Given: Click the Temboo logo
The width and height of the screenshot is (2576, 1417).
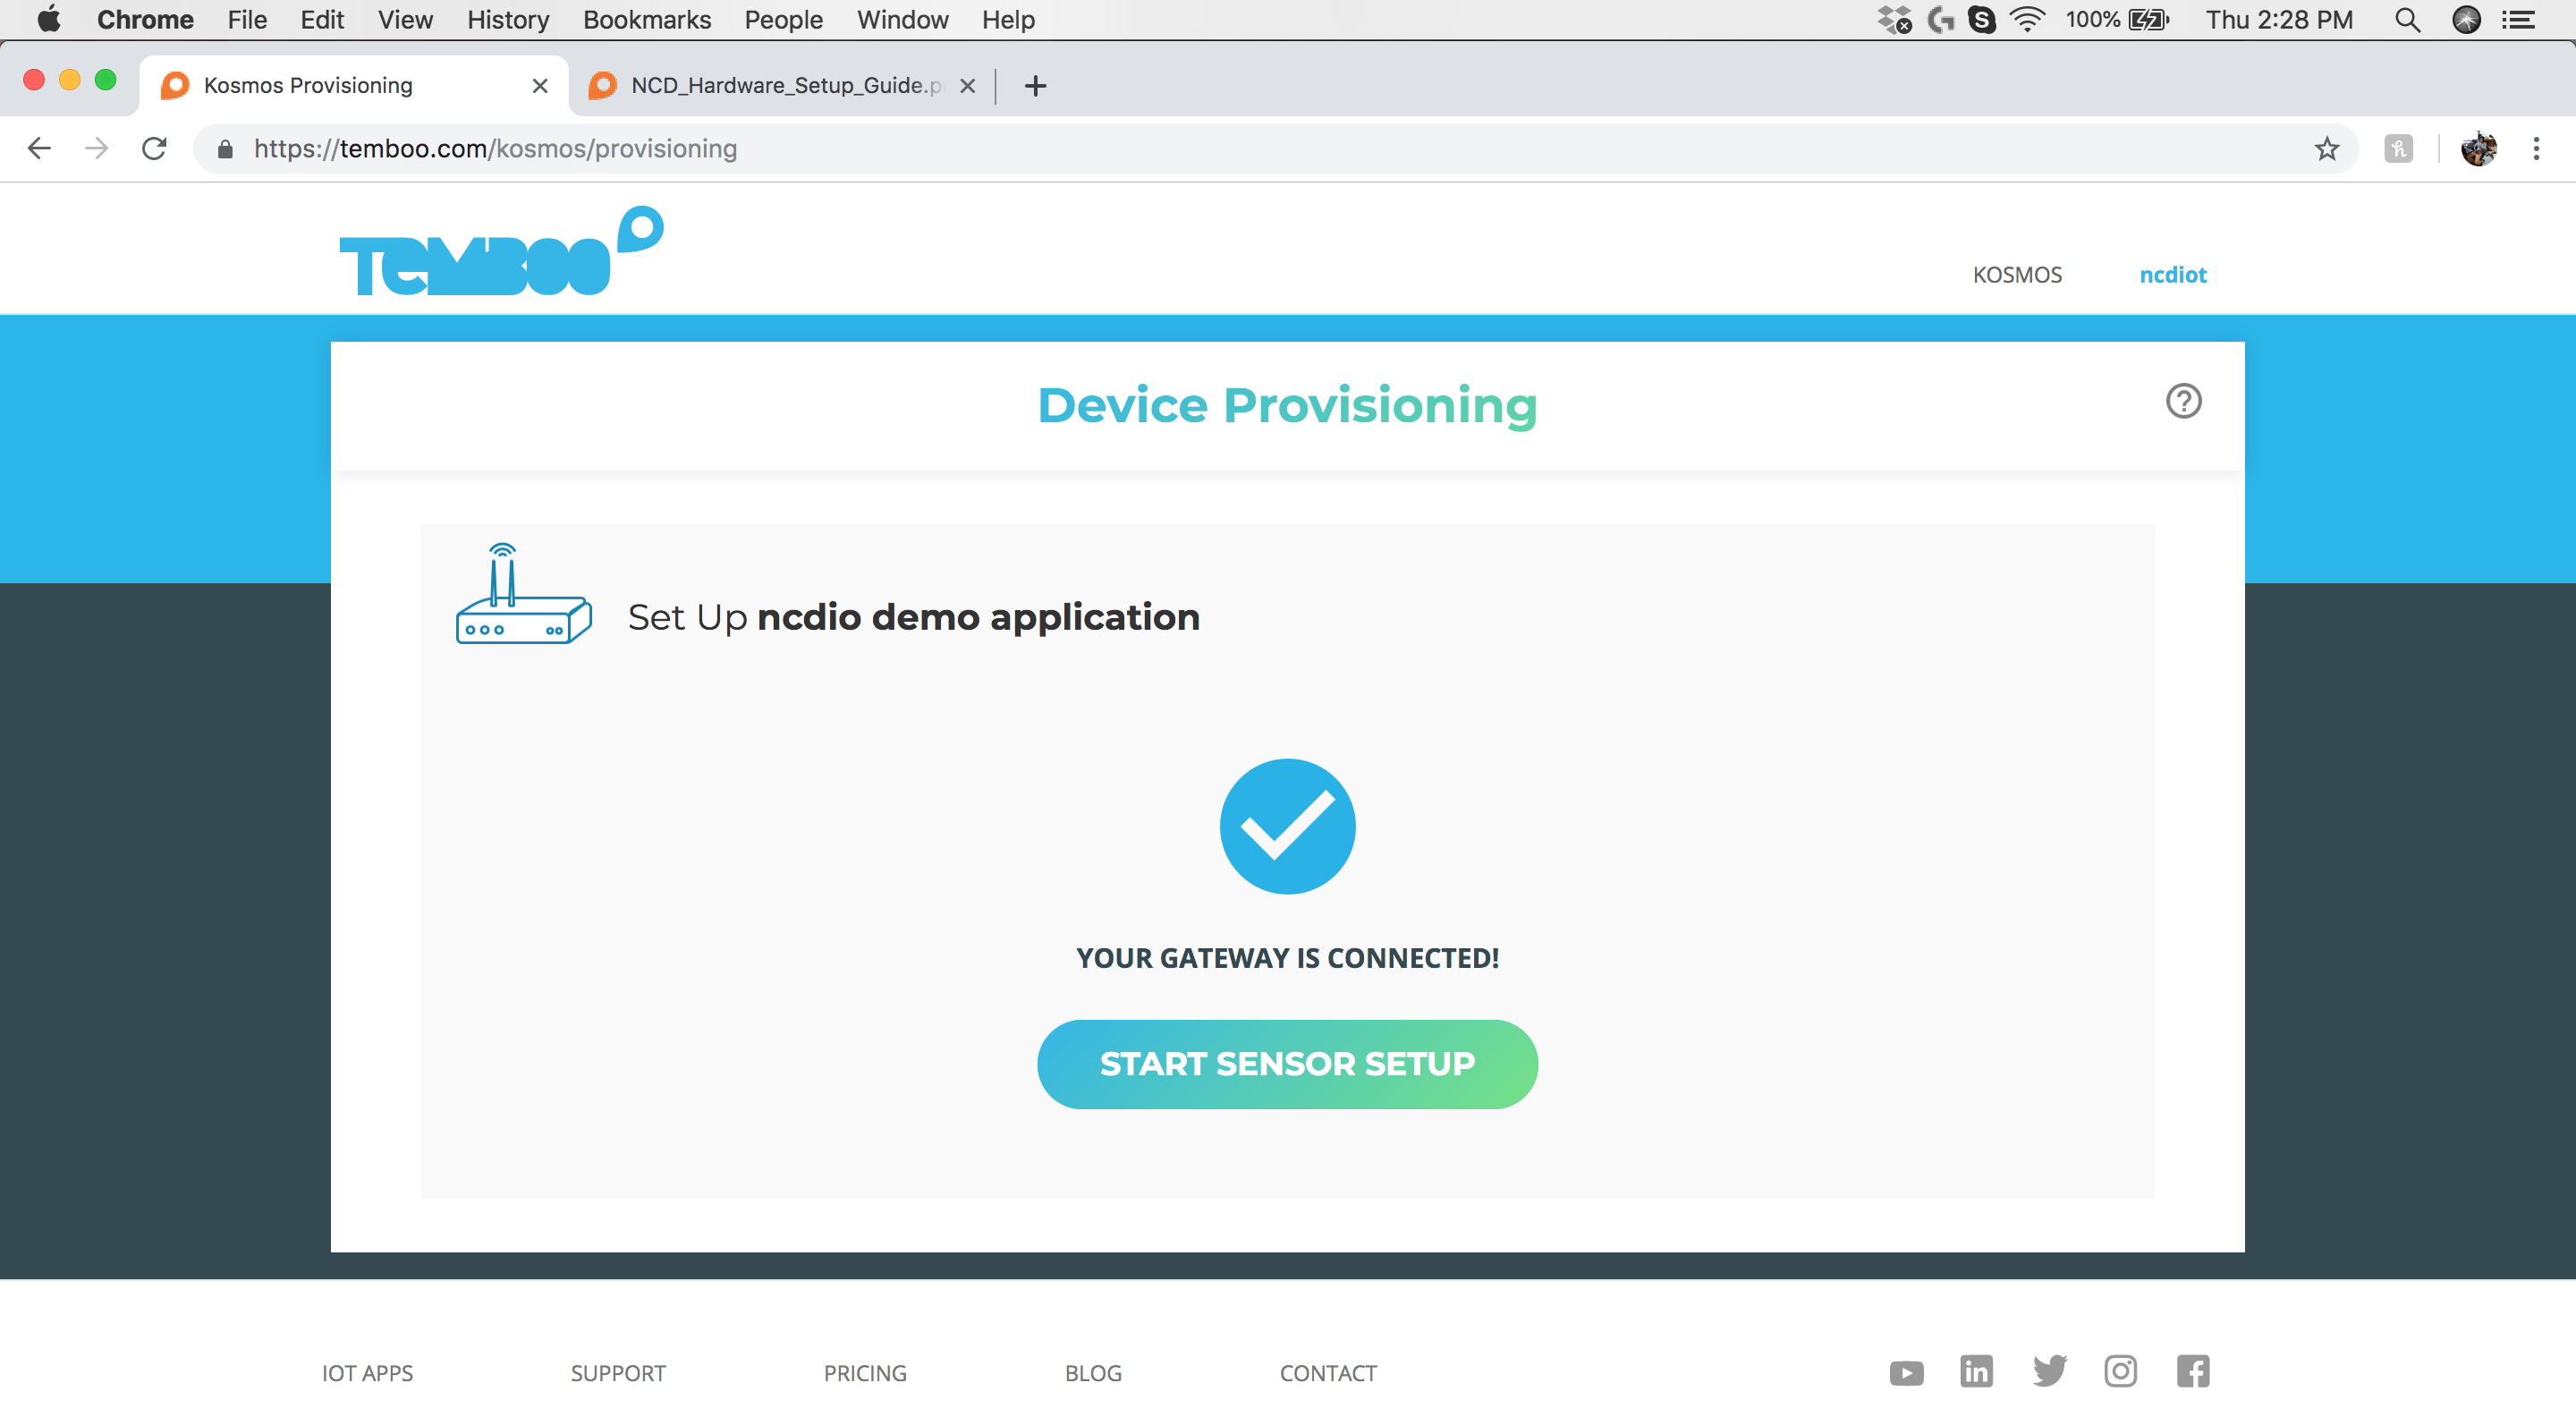Looking at the screenshot, I should point(501,252).
